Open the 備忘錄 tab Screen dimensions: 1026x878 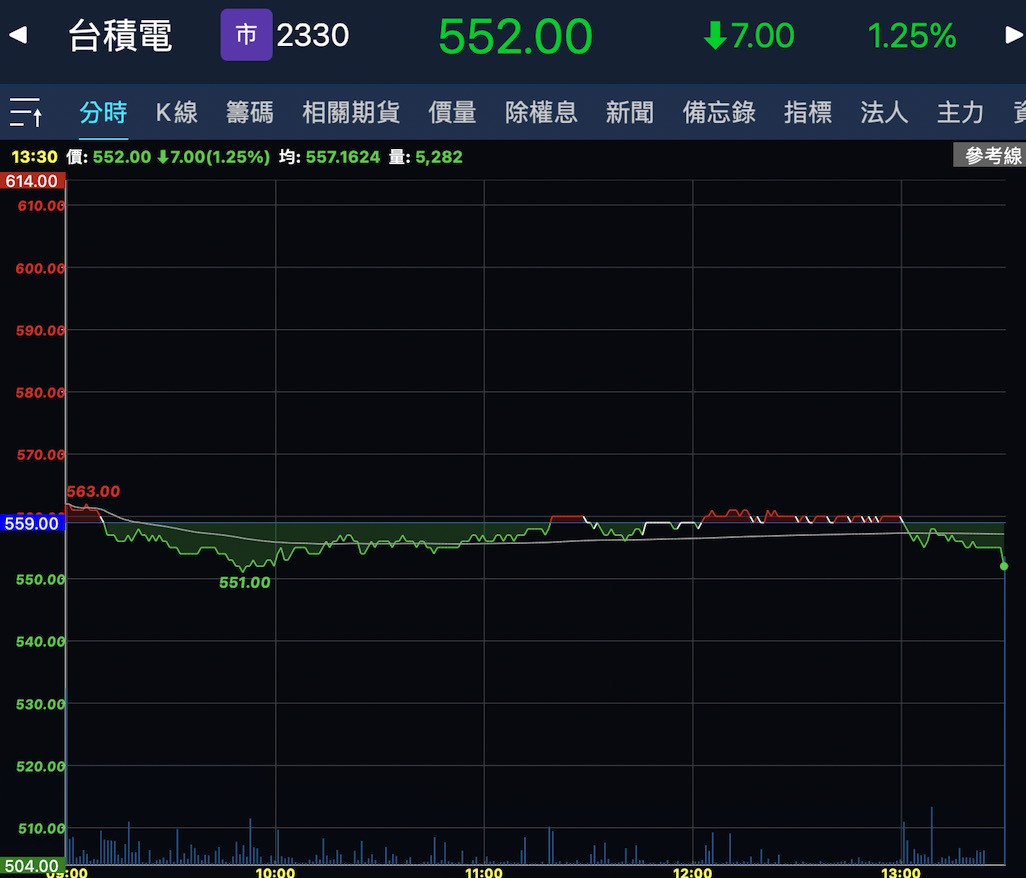(x=719, y=112)
